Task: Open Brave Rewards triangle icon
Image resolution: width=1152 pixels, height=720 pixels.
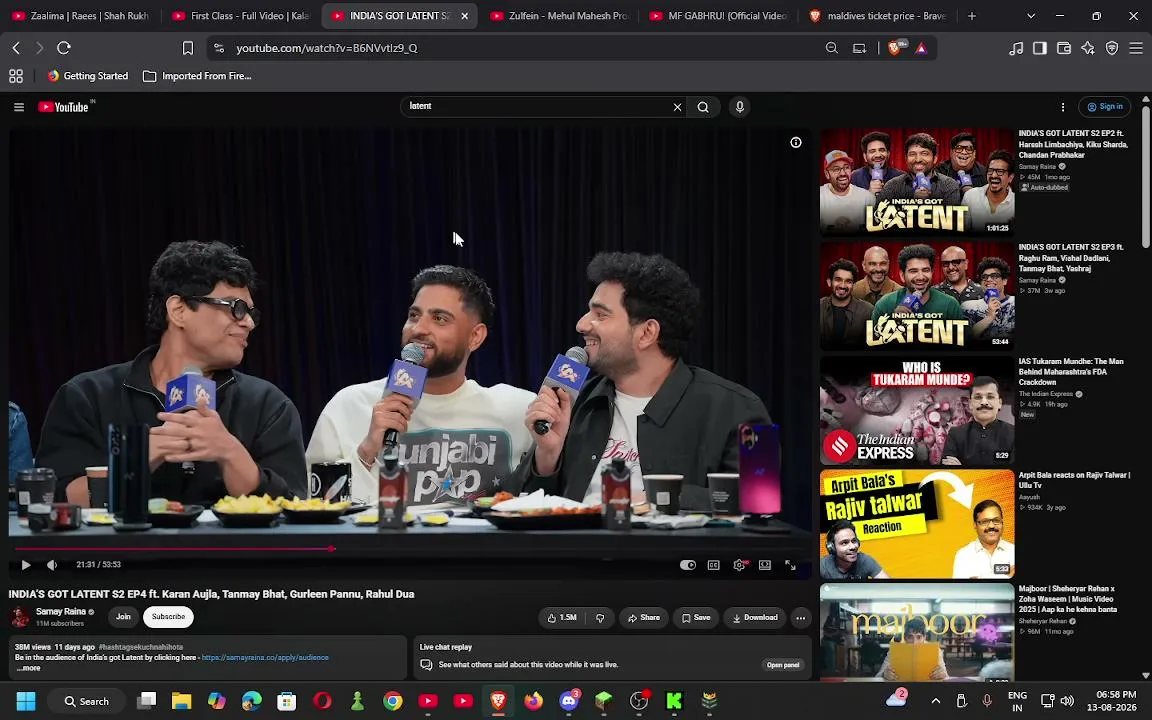Action: (x=921, y=48)
